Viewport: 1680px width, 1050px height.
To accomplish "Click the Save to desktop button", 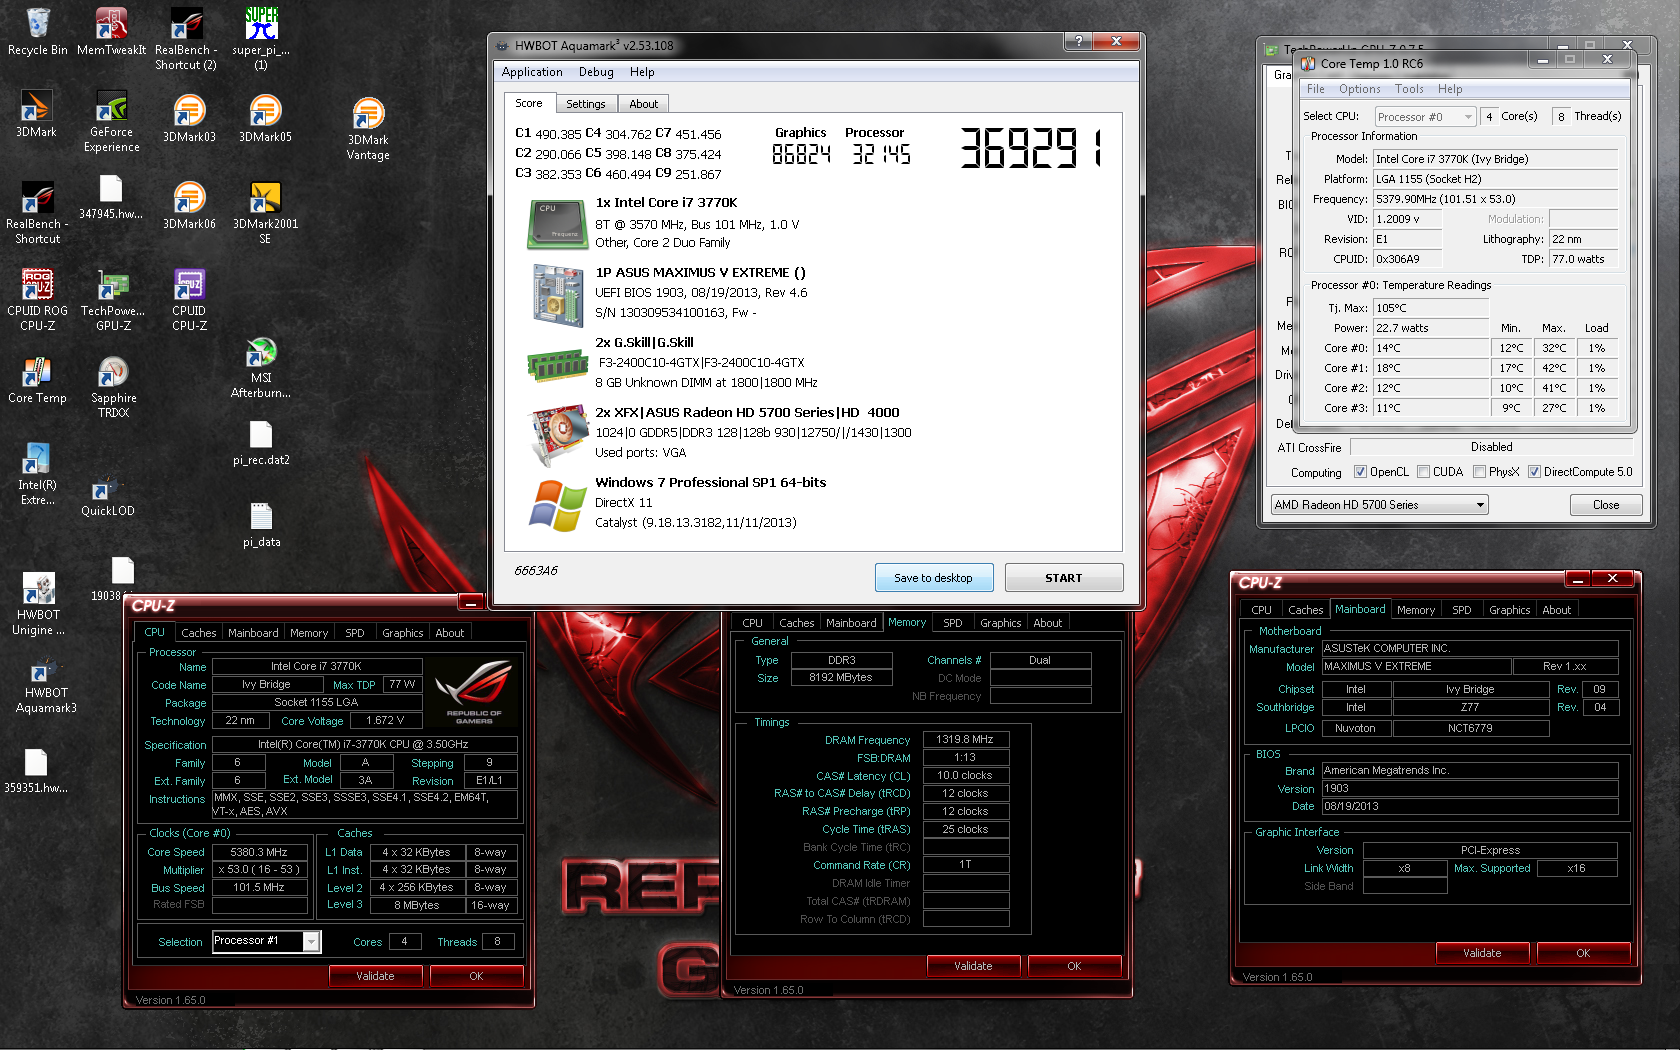I will coord(934,578).
